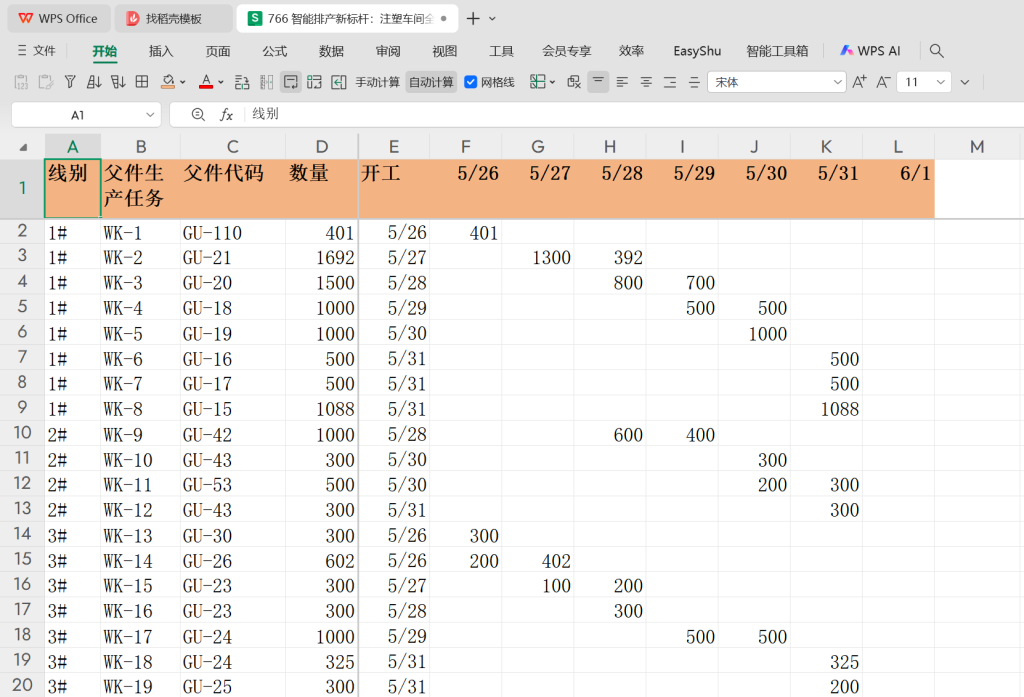
Task: Click the 1088 cell in column K
Action: [826, 409]
